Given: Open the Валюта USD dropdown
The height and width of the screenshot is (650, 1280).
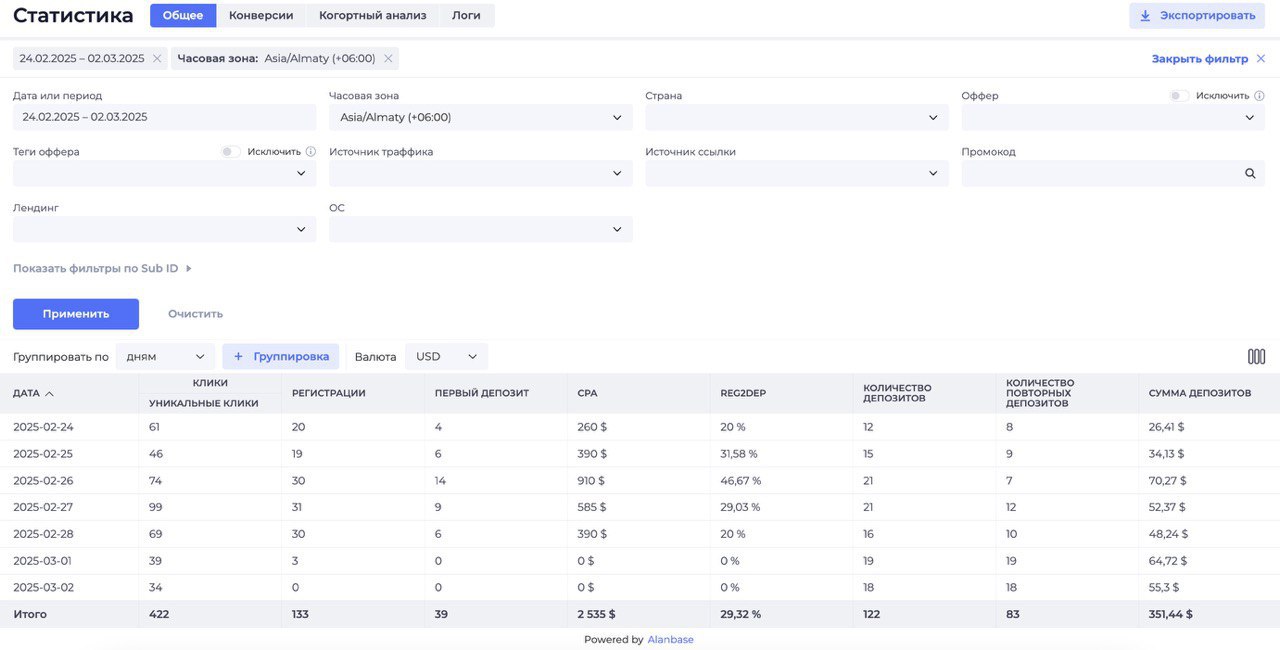Looking at the screenshot, I should click(446, 357).
